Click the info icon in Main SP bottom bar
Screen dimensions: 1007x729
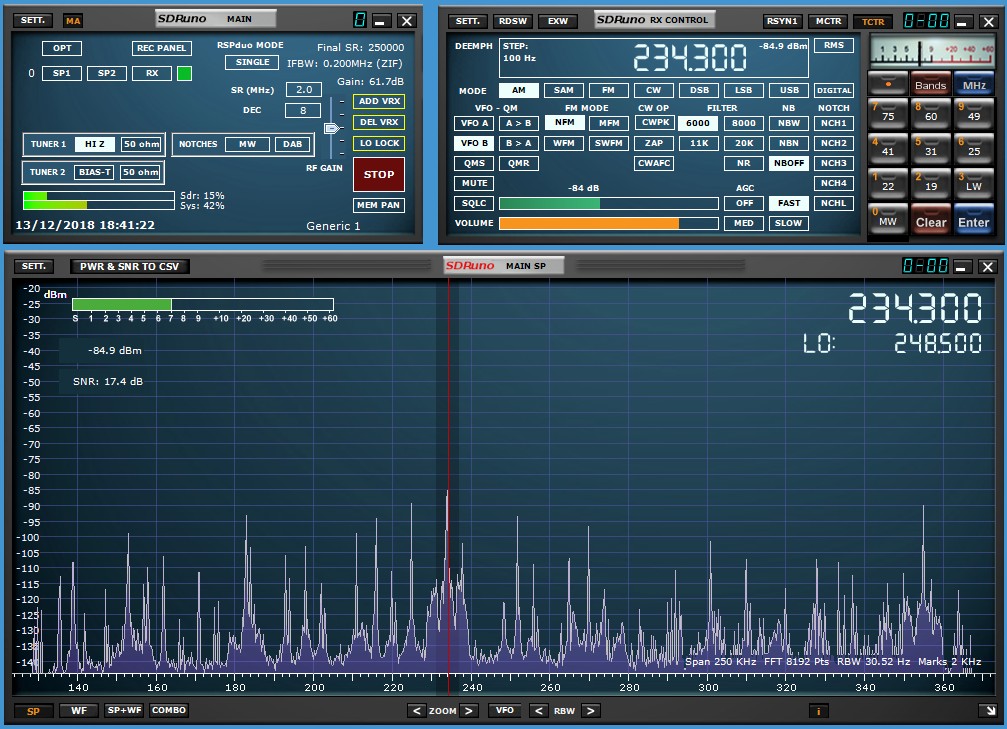pyautogui.click(x=818, y=710)
